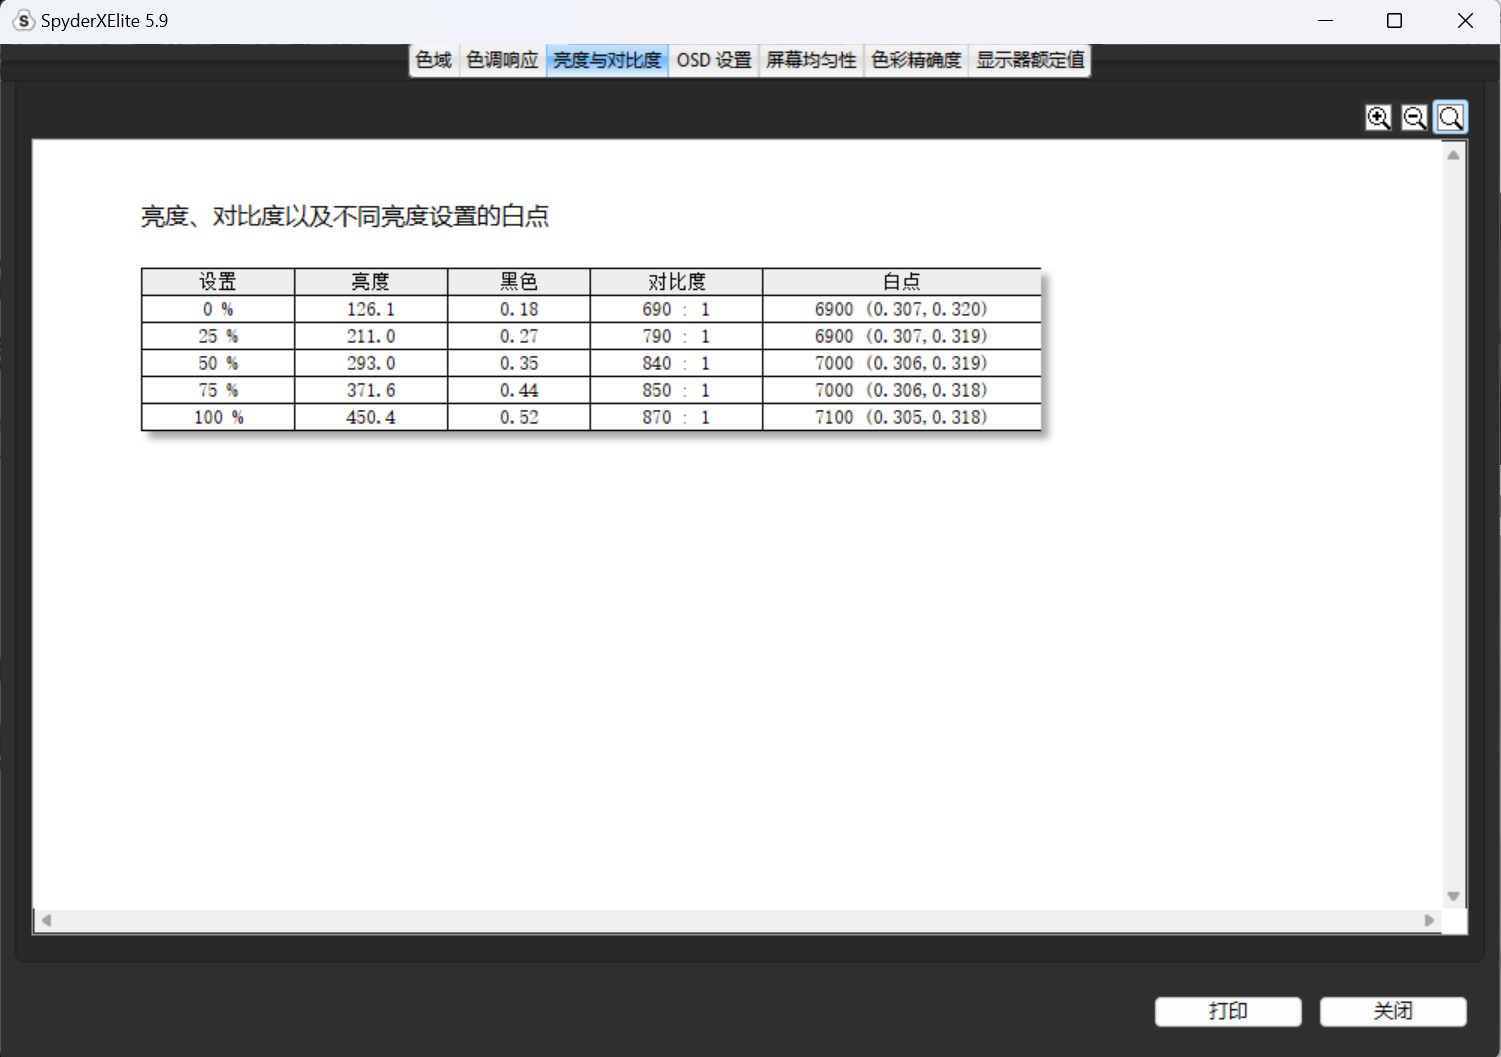Click the 黑色 column header
This screenshot has width=1501, height=1057.
click(x=519, y=281)
